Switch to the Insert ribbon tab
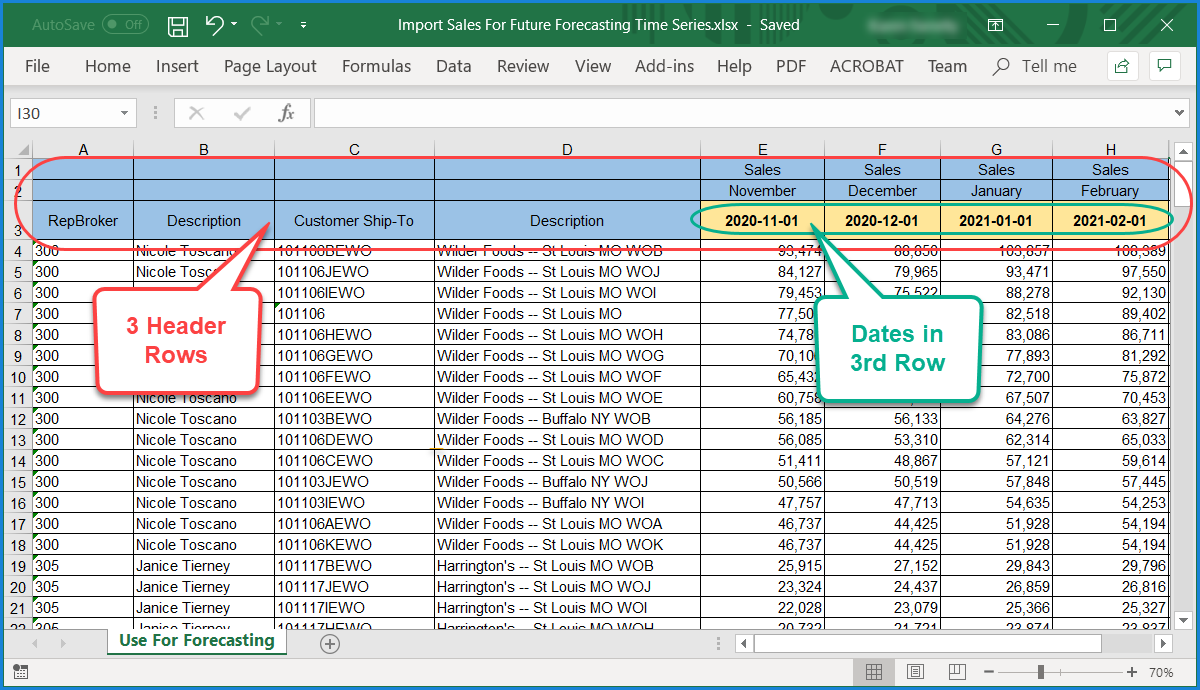 [177, 66]
